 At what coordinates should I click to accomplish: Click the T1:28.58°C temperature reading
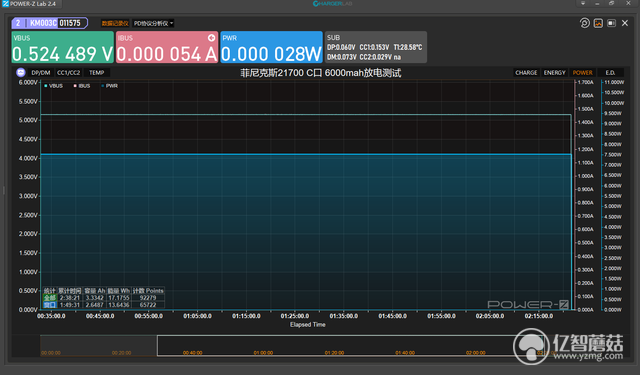(x=408, y=47)
